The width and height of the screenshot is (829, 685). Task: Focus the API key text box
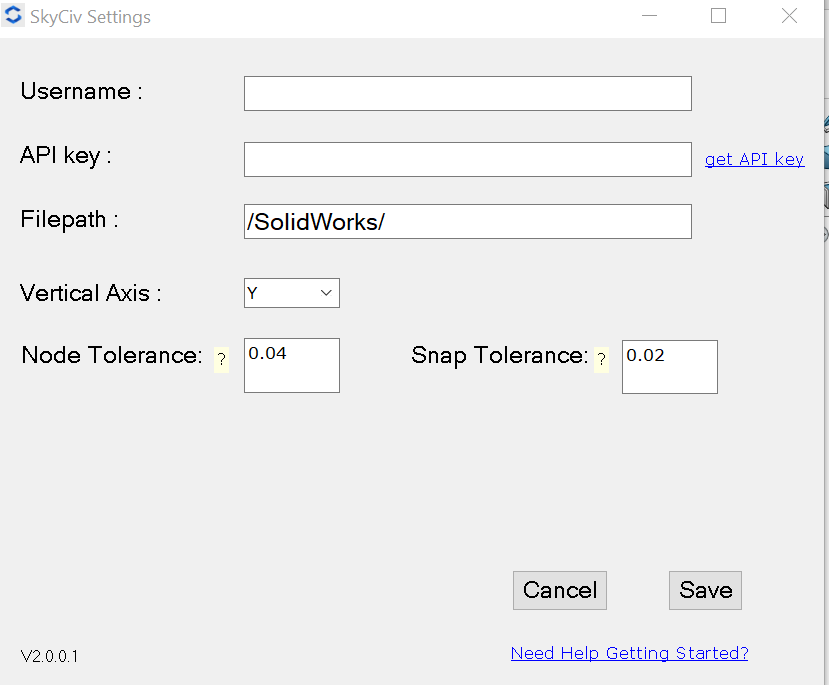tap(467, 159)
